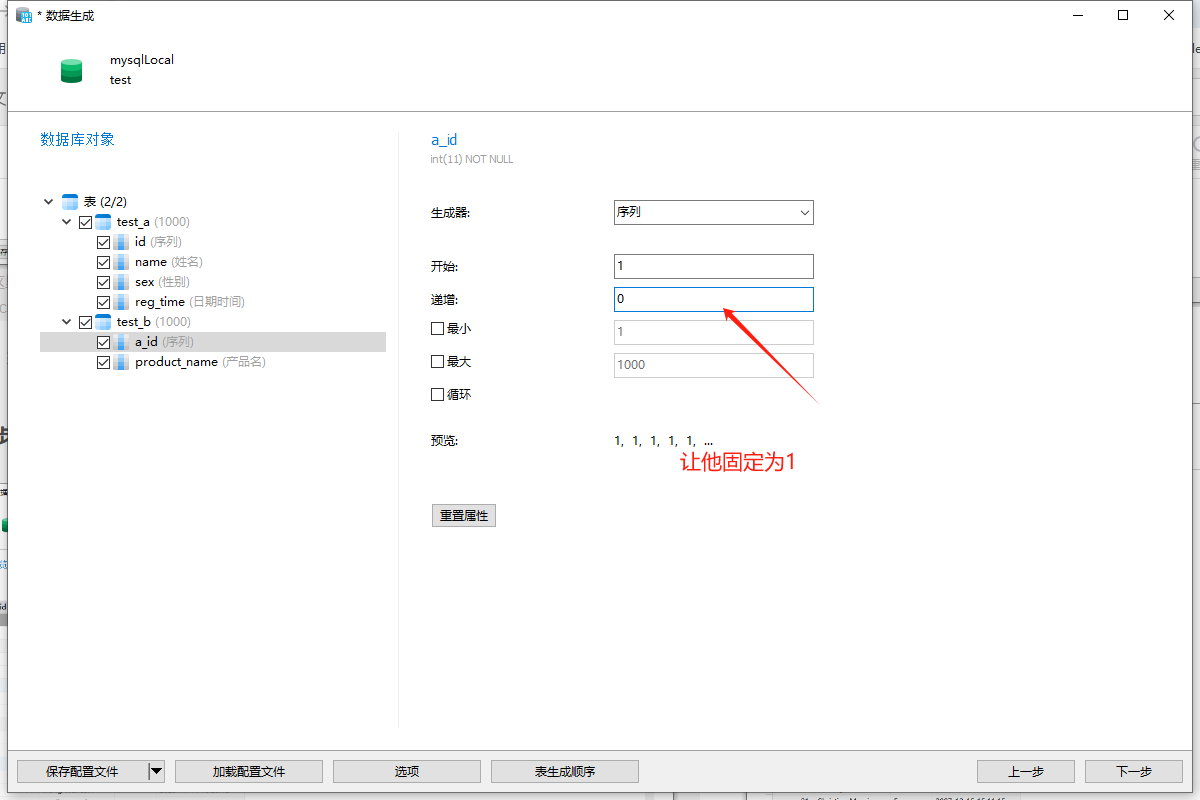This screenshot has height=800, width=1200.
Task: Select the a_id (序列) column row
Action: coord(212,342)
